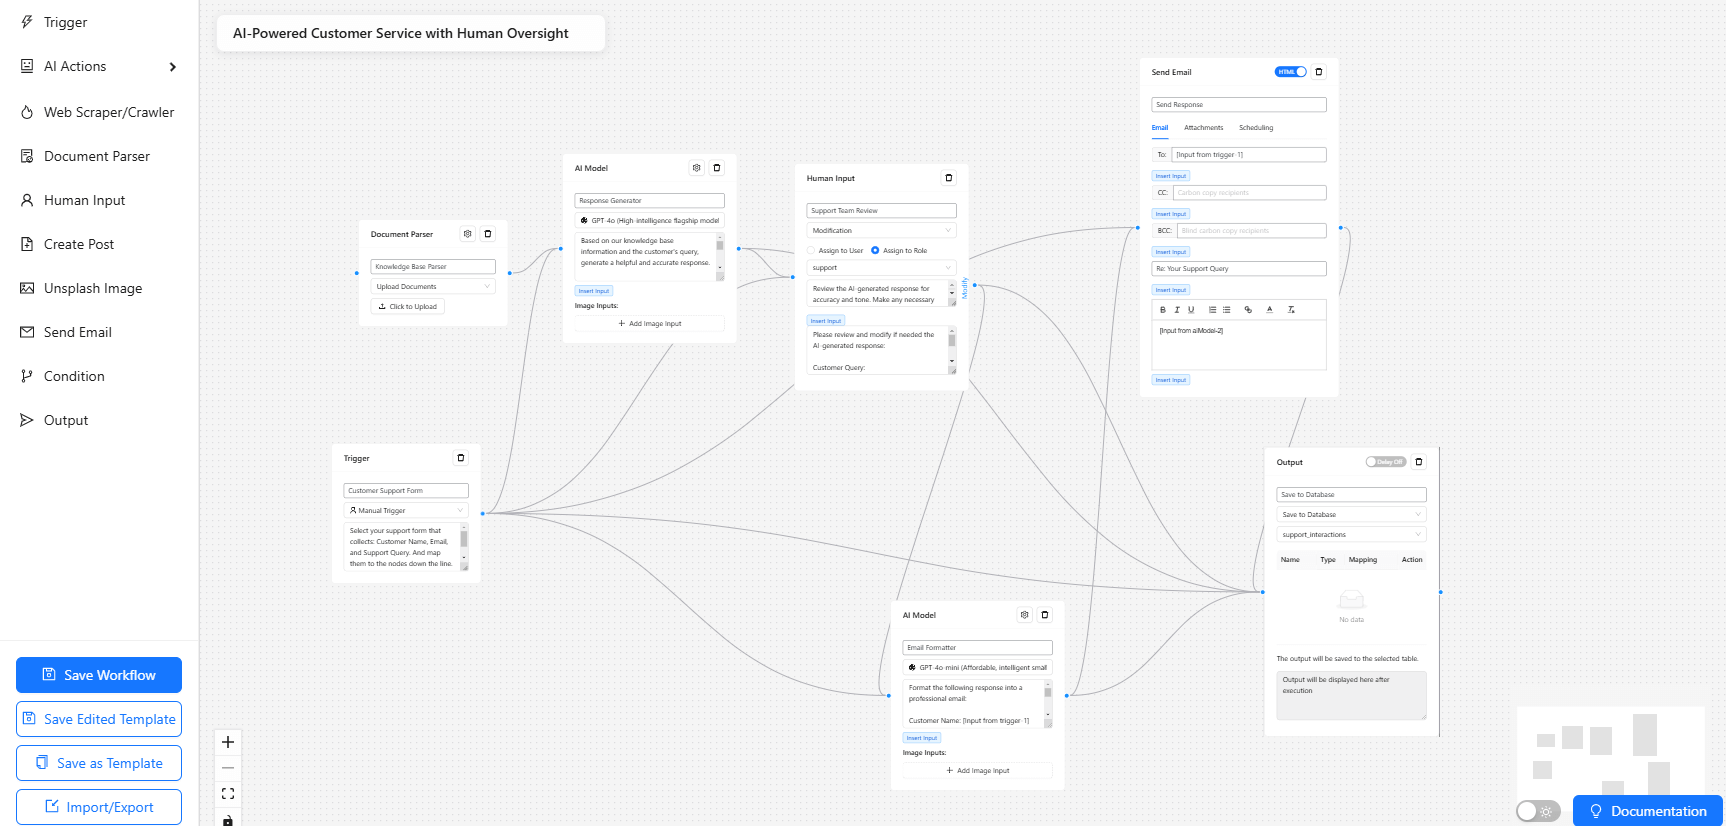Switch to the Attachments tab
Image resolution: width=1726 pixels, height=826 pixels.
[x=1203, y=128]
